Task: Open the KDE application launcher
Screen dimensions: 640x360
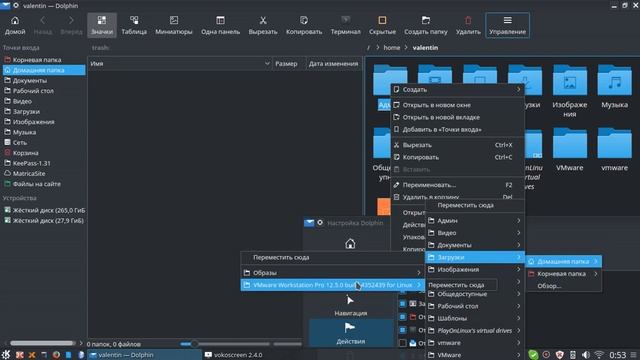Action: 6,355
